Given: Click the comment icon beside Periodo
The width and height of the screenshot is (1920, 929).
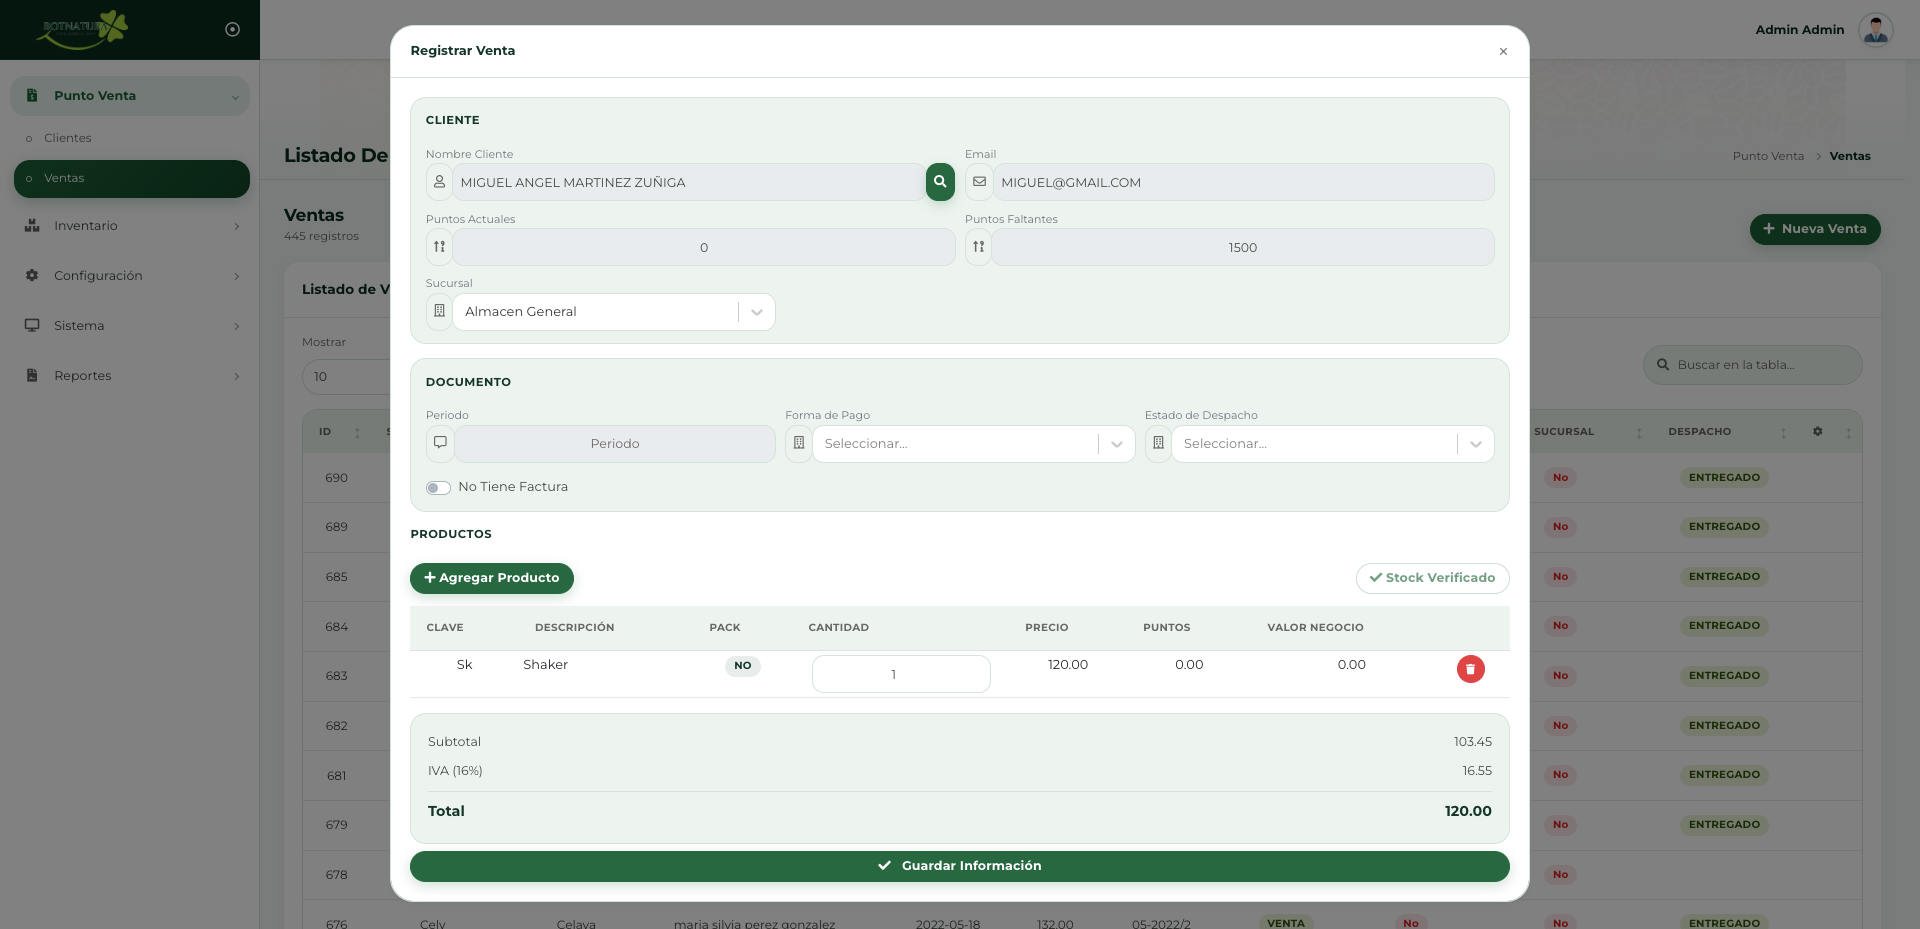Looking at the screenshot, I should tap(440, 443).
